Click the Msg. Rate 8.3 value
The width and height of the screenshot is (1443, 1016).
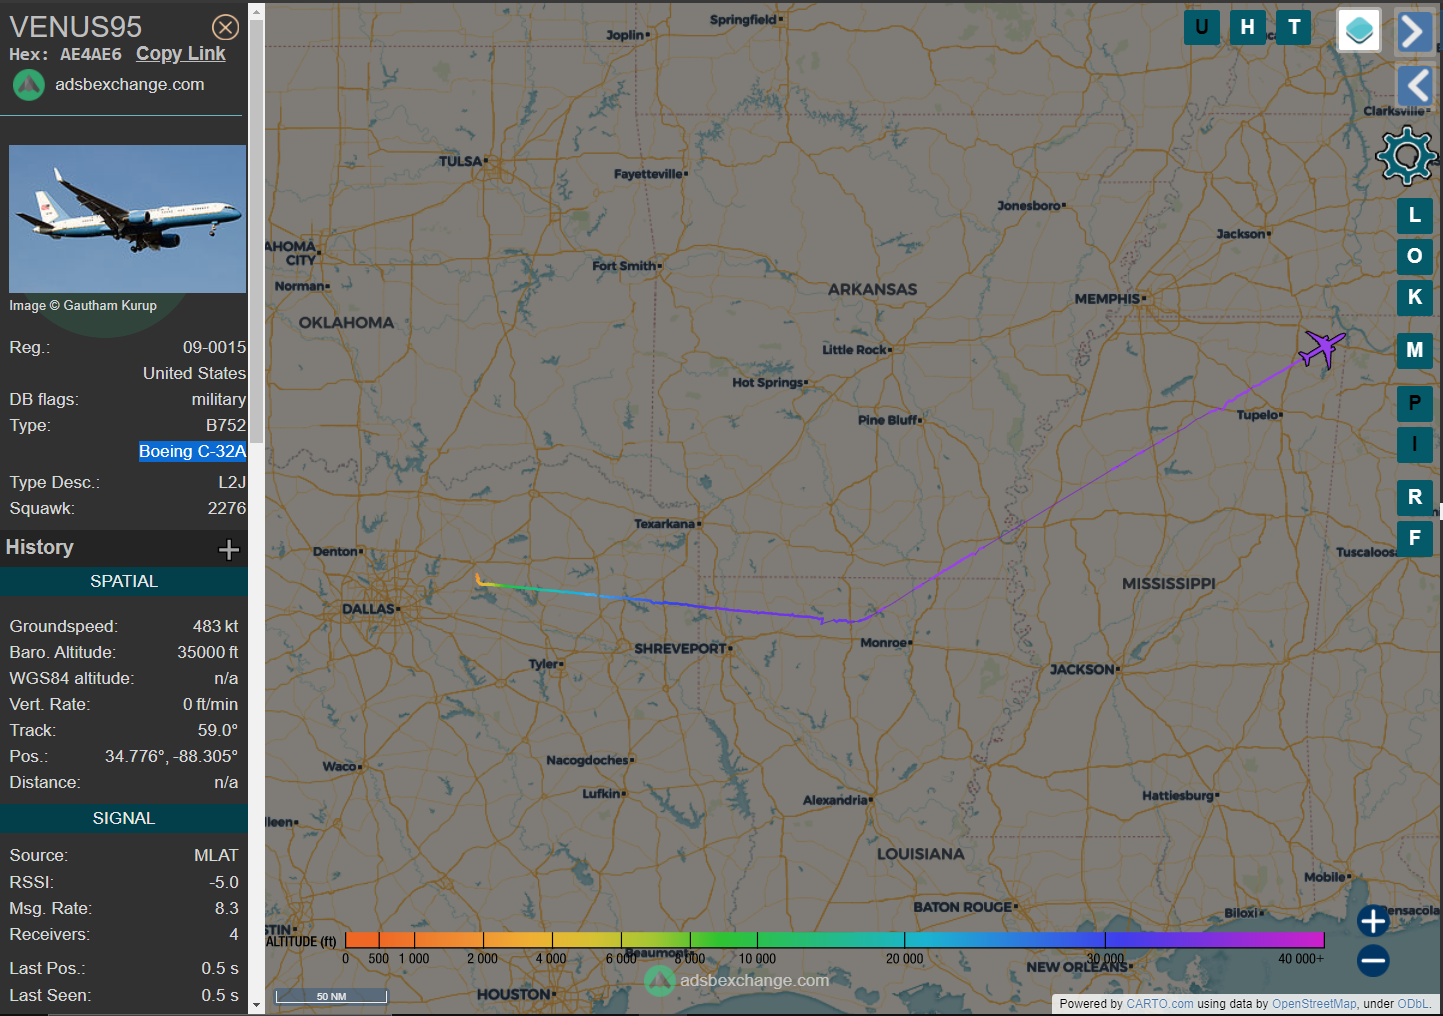(x=226, y=909)
